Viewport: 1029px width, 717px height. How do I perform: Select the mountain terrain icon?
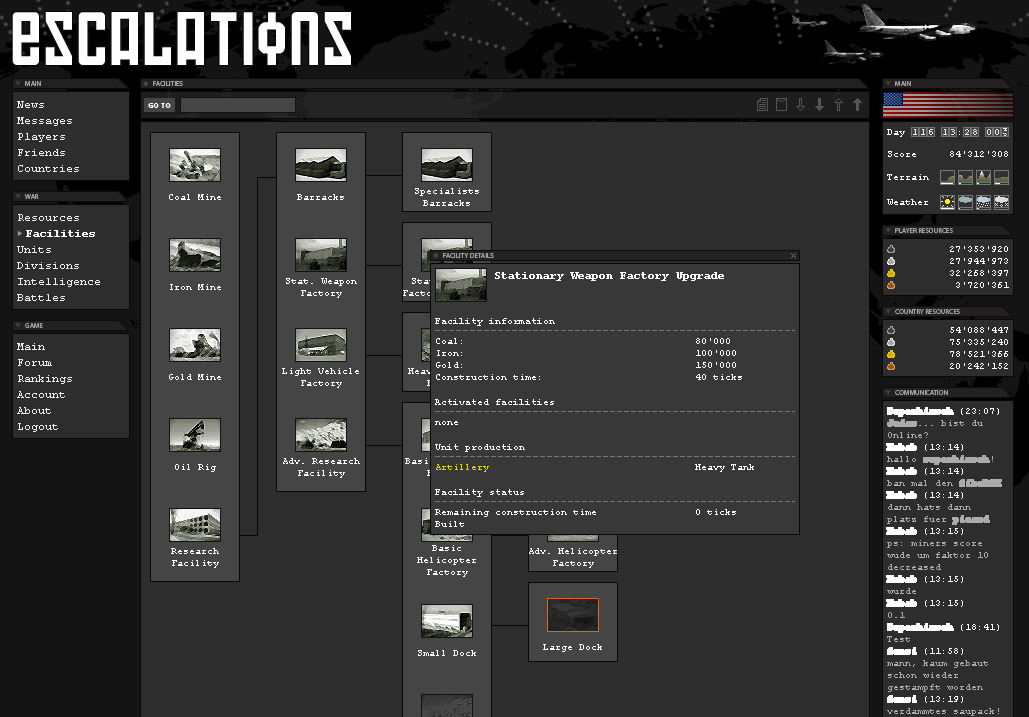(x=983, y=177)
